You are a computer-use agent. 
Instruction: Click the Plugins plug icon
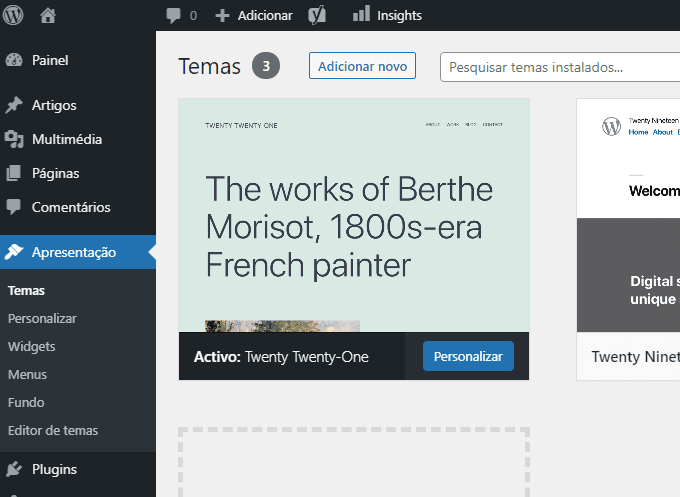14,469
